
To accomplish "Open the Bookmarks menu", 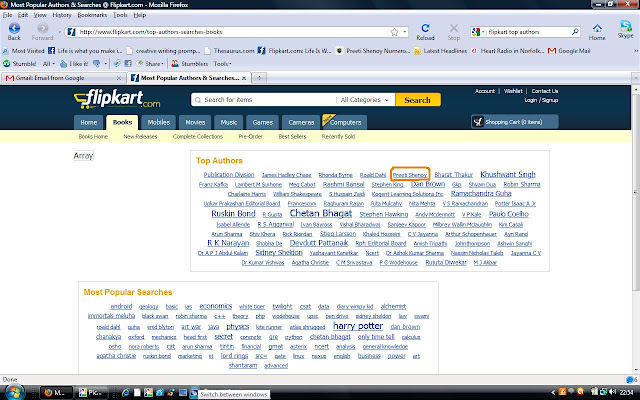I will 92,15.
